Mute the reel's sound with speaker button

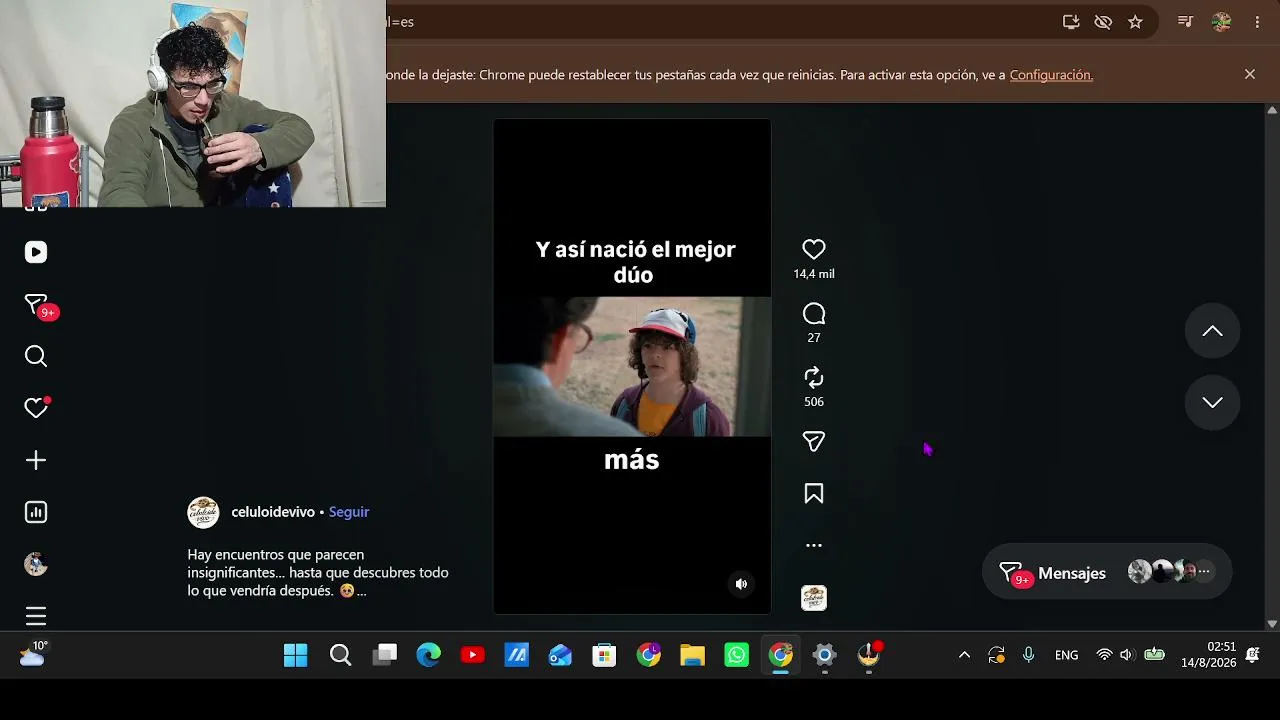click(x=741, y=584)
